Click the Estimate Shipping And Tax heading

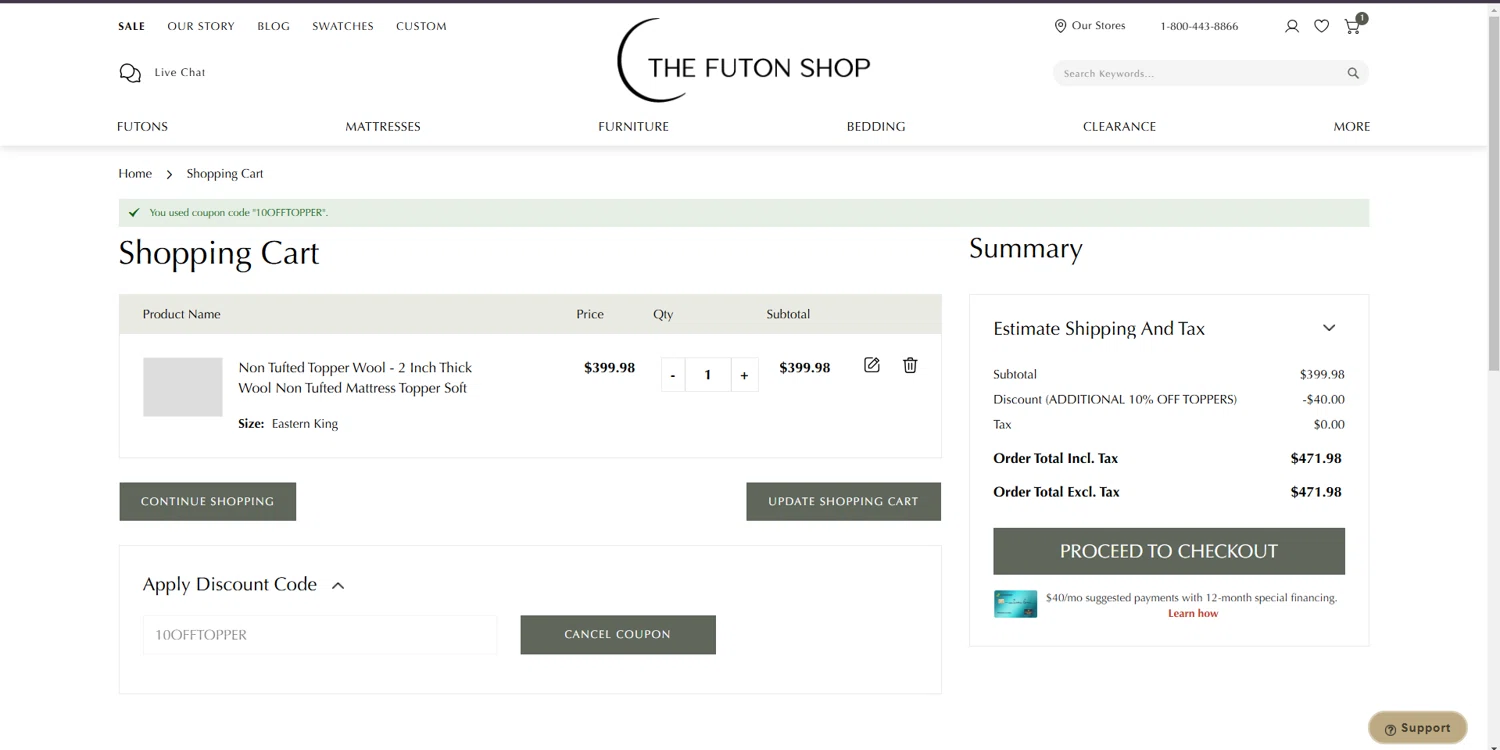click(1099, 329)
